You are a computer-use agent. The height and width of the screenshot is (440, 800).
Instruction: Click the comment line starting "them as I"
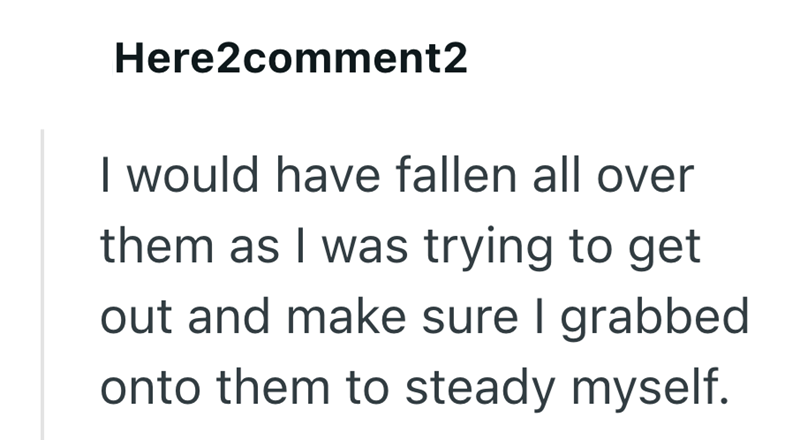(400, 247)
